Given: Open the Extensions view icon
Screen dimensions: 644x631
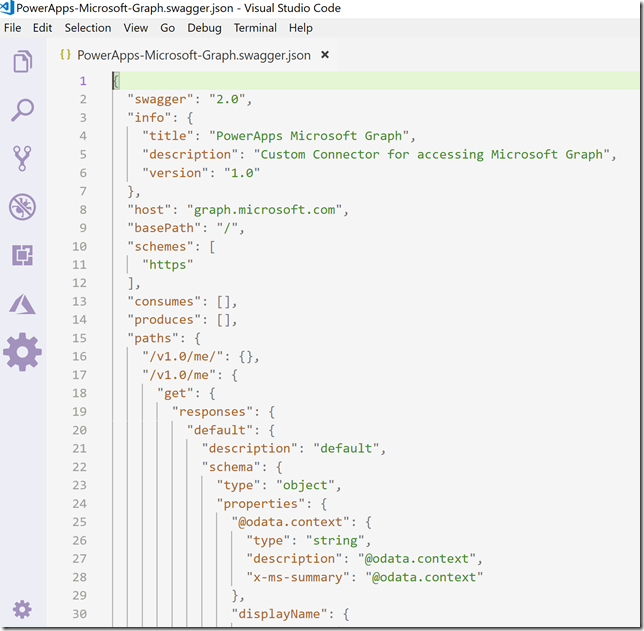Looking at the screenshot, I should click(22, 255).
